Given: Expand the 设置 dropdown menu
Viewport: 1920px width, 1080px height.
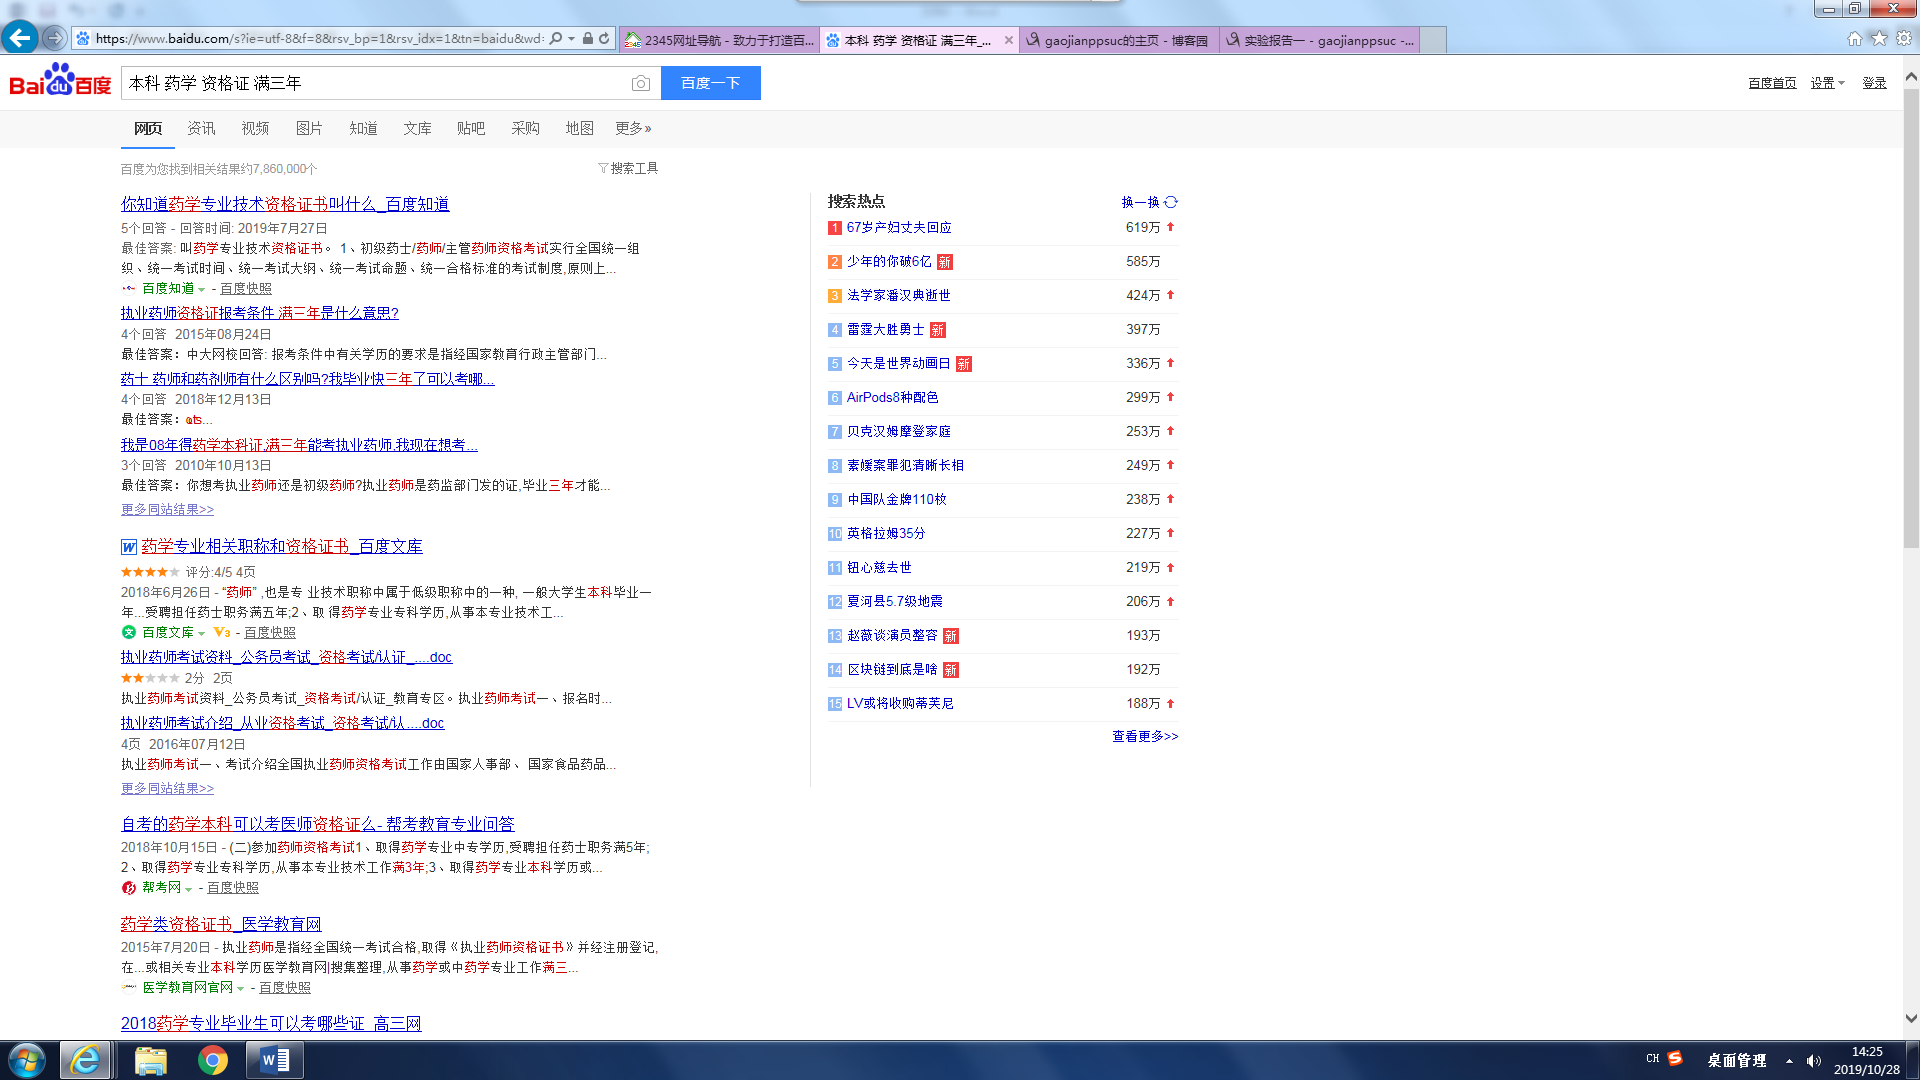Looking at the screenshot, I should click(1827, 83).
